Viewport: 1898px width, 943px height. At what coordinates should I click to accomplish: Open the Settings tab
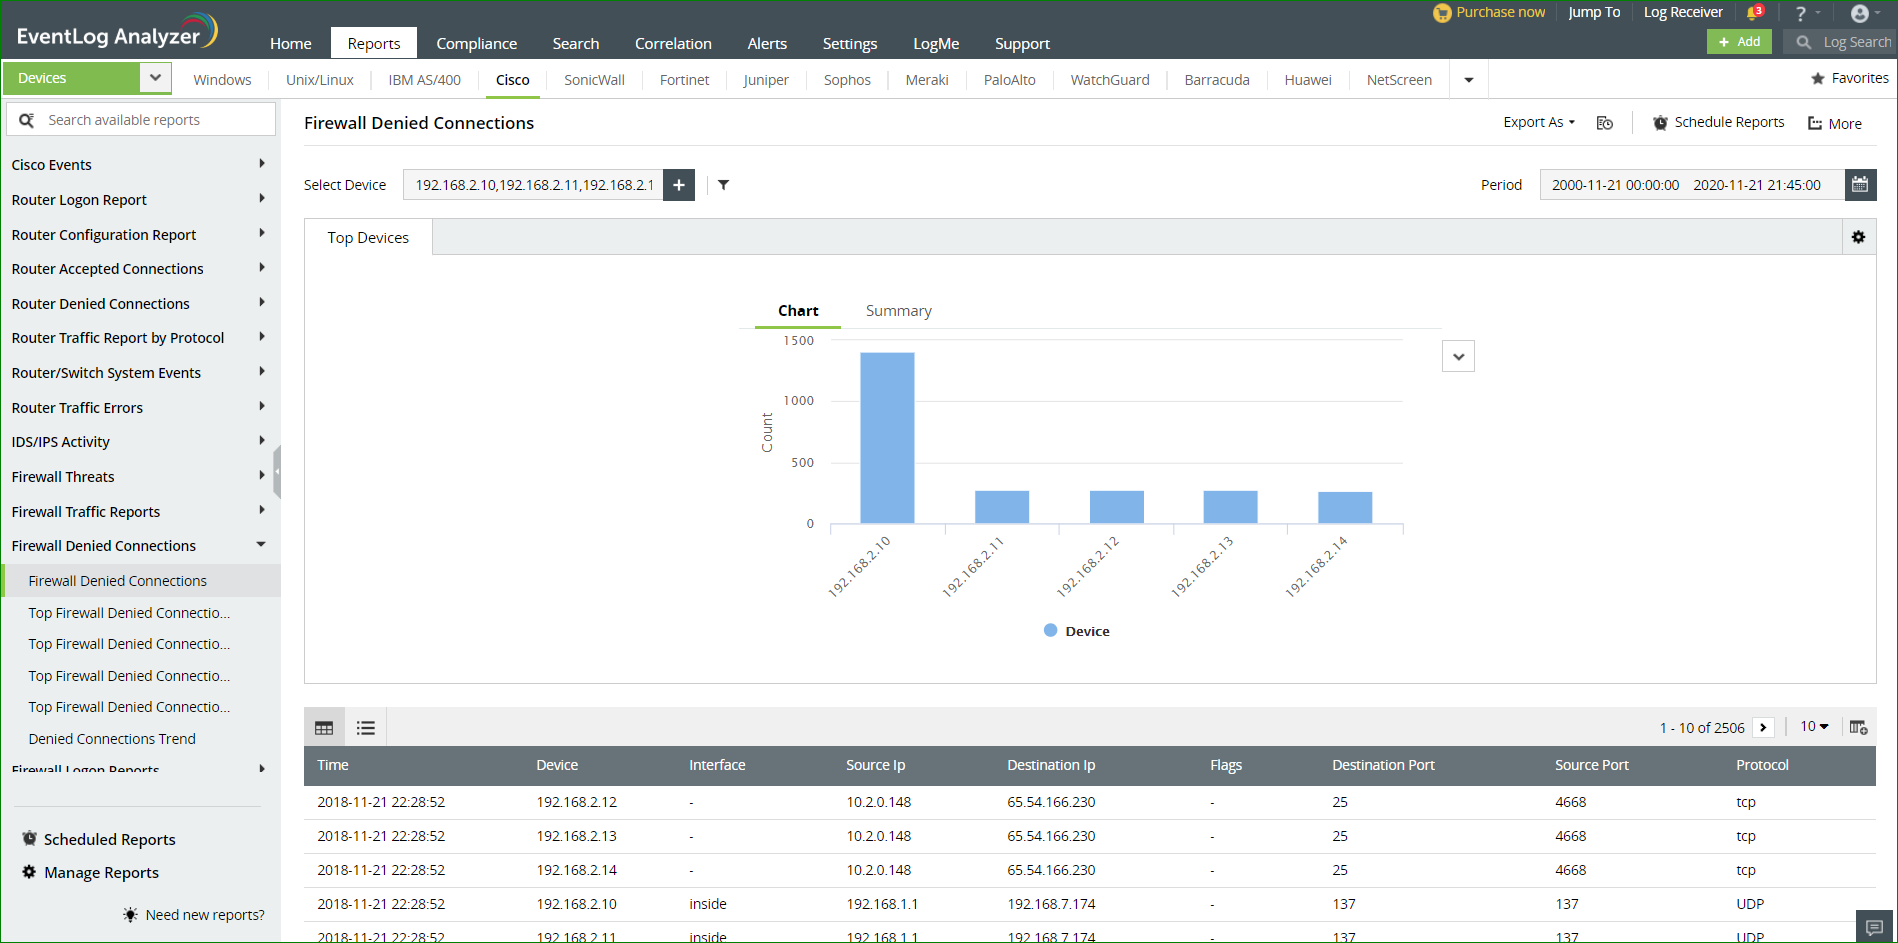point(850,43)
